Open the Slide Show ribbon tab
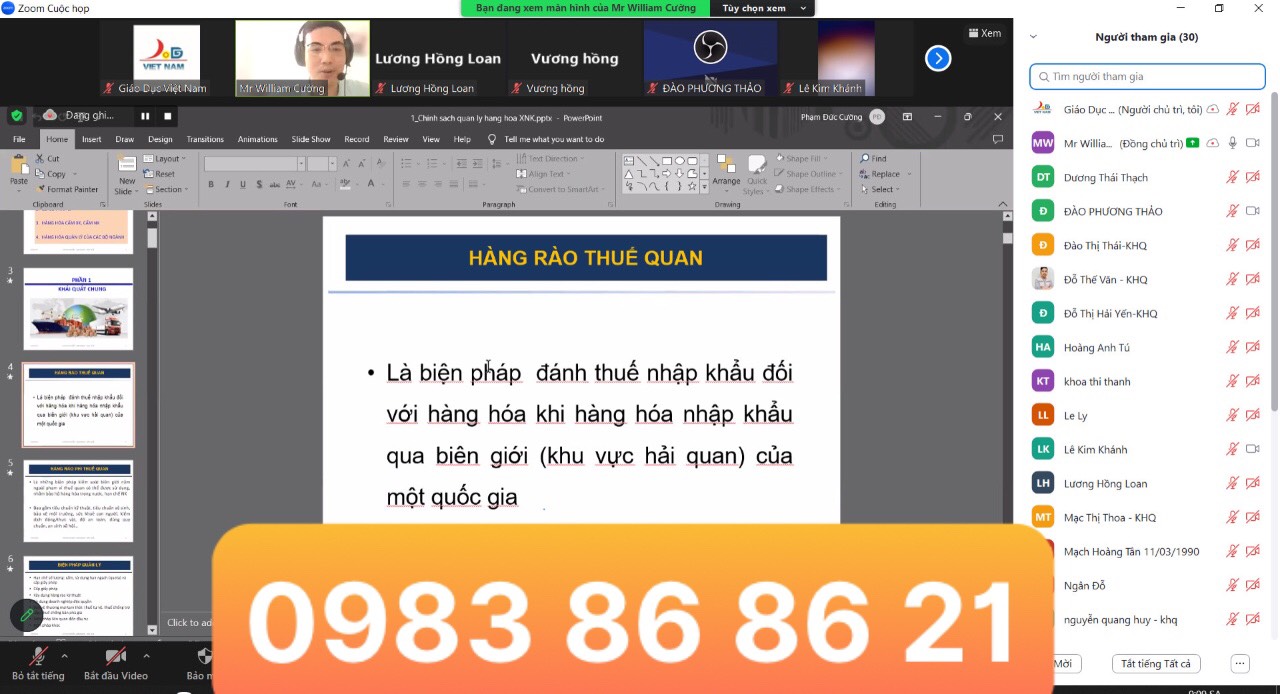The image size is (1280, 694). pos(310,139)
